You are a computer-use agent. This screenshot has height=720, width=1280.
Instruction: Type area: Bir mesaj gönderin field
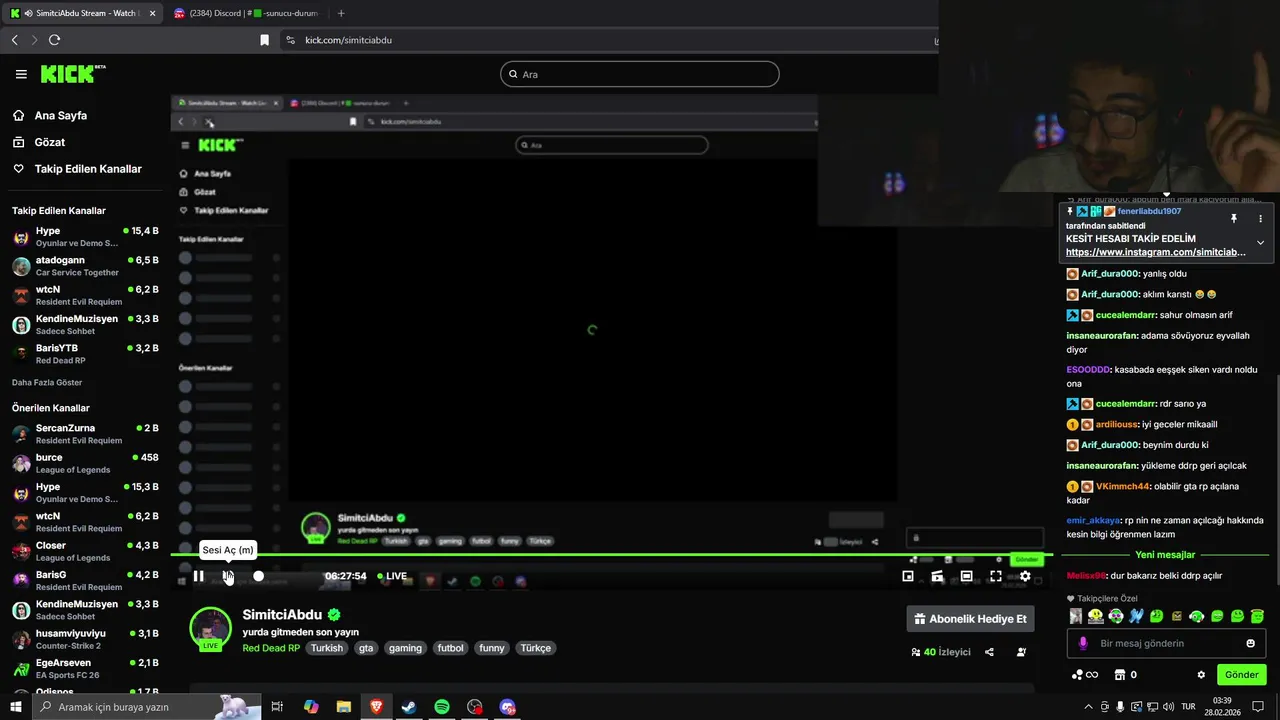[x=1165, y=643]
